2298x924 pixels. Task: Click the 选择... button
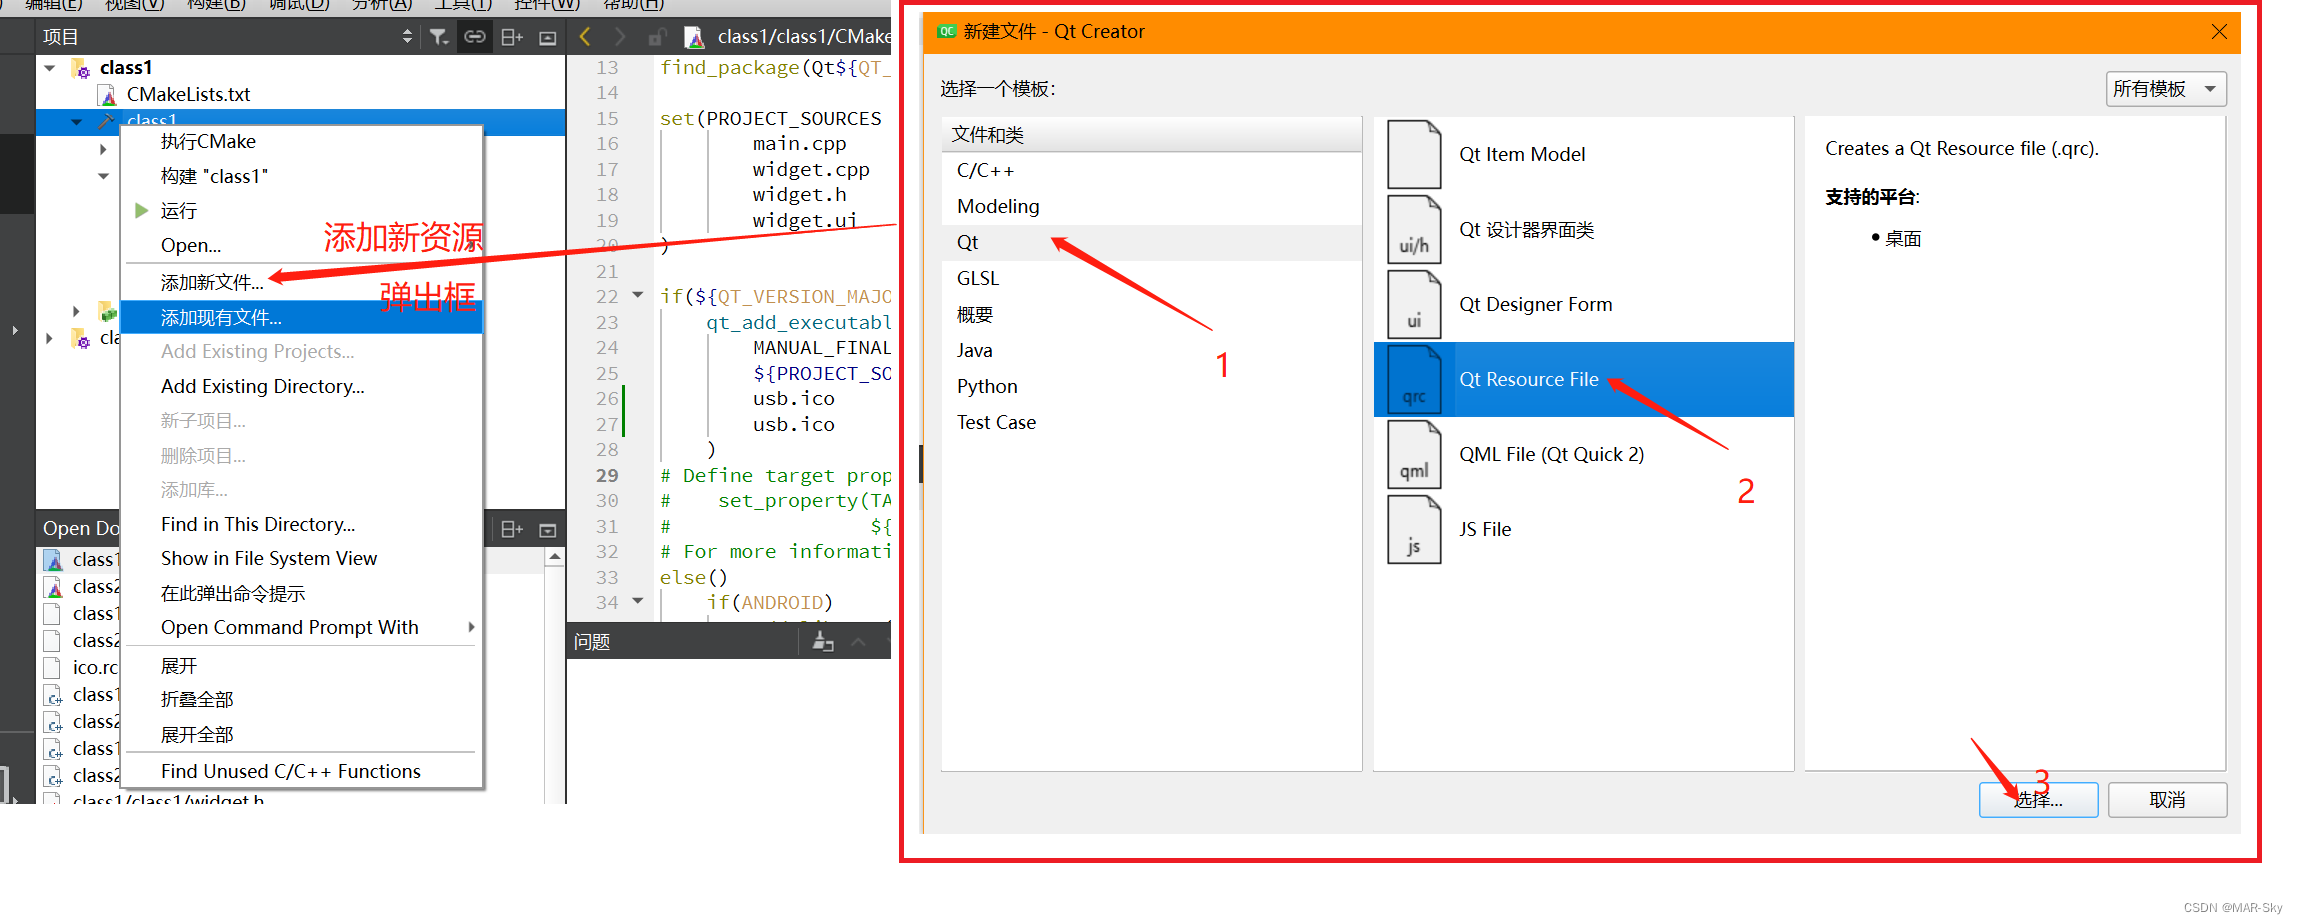click(2038, 800)
